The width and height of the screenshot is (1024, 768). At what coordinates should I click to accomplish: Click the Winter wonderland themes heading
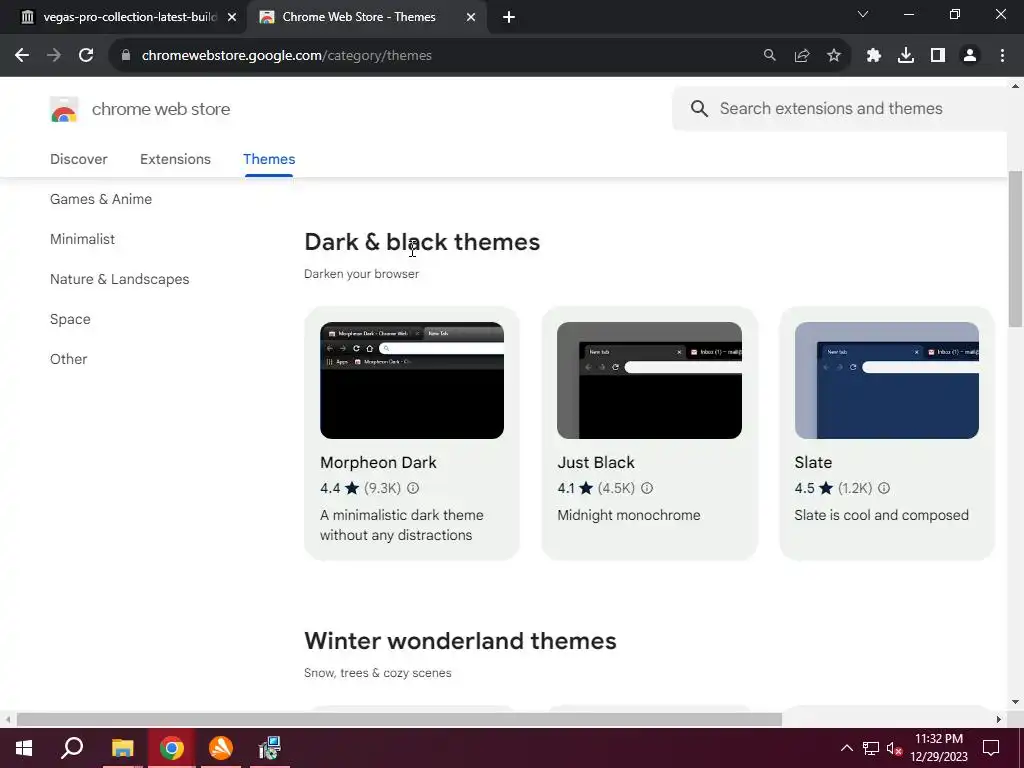point(460,641)
